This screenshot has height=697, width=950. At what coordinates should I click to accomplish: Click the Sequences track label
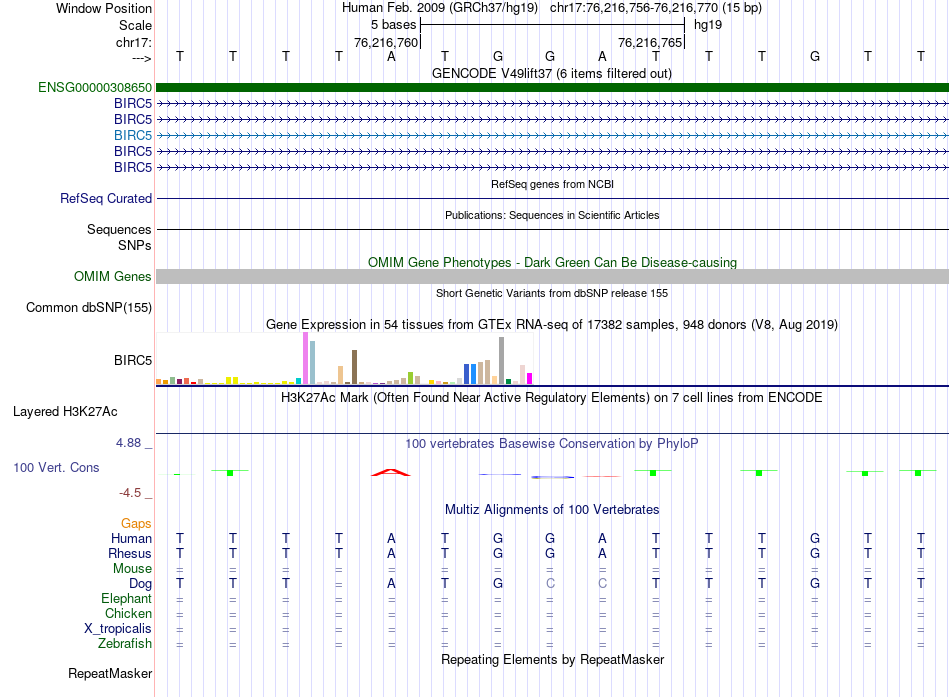pos(119,229)
